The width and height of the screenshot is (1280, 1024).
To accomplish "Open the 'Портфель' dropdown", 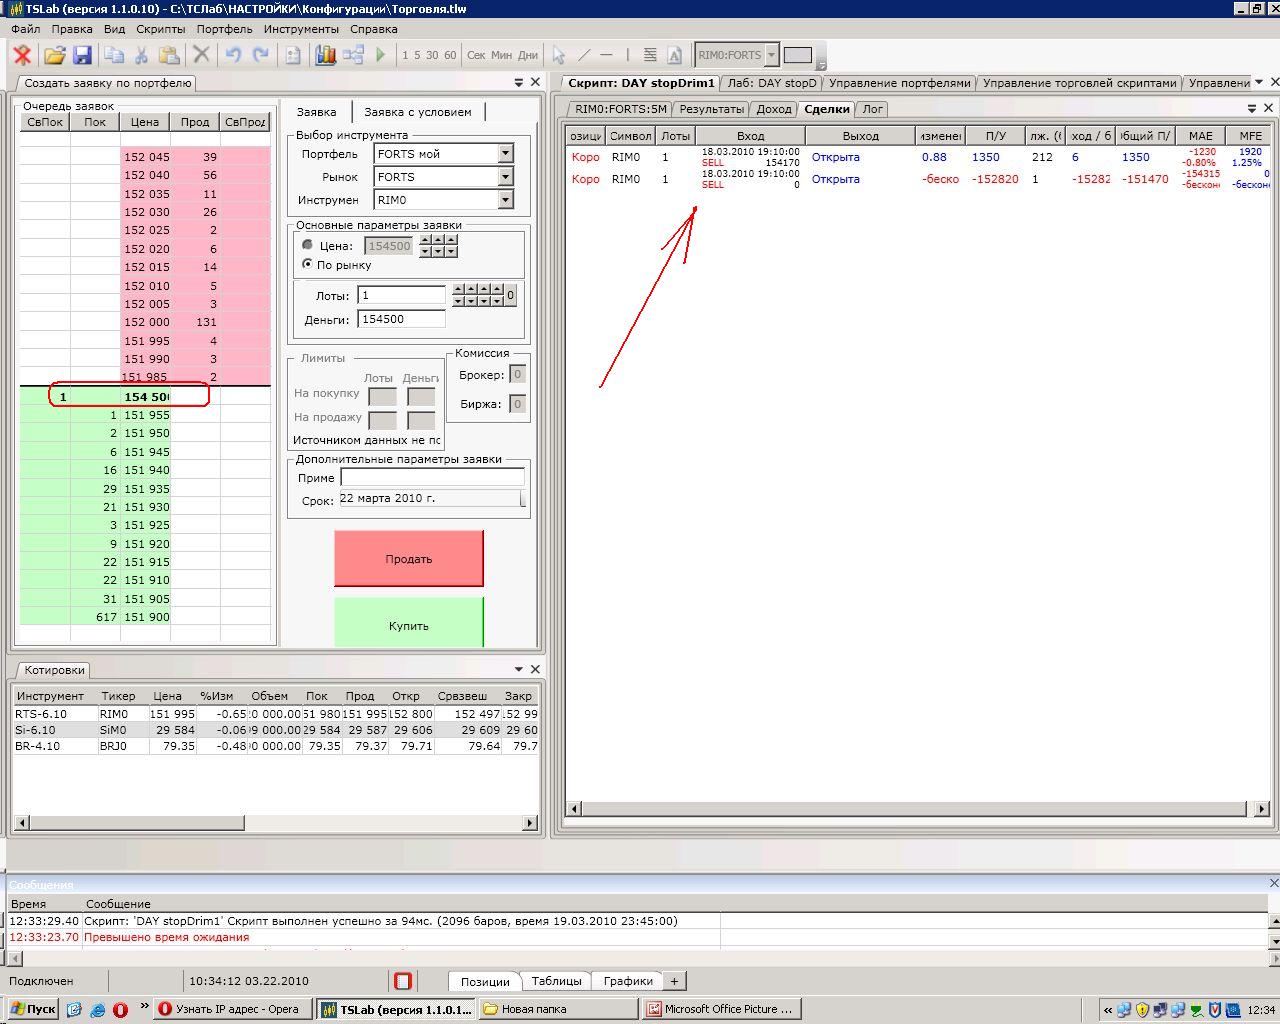I will 505,154.
